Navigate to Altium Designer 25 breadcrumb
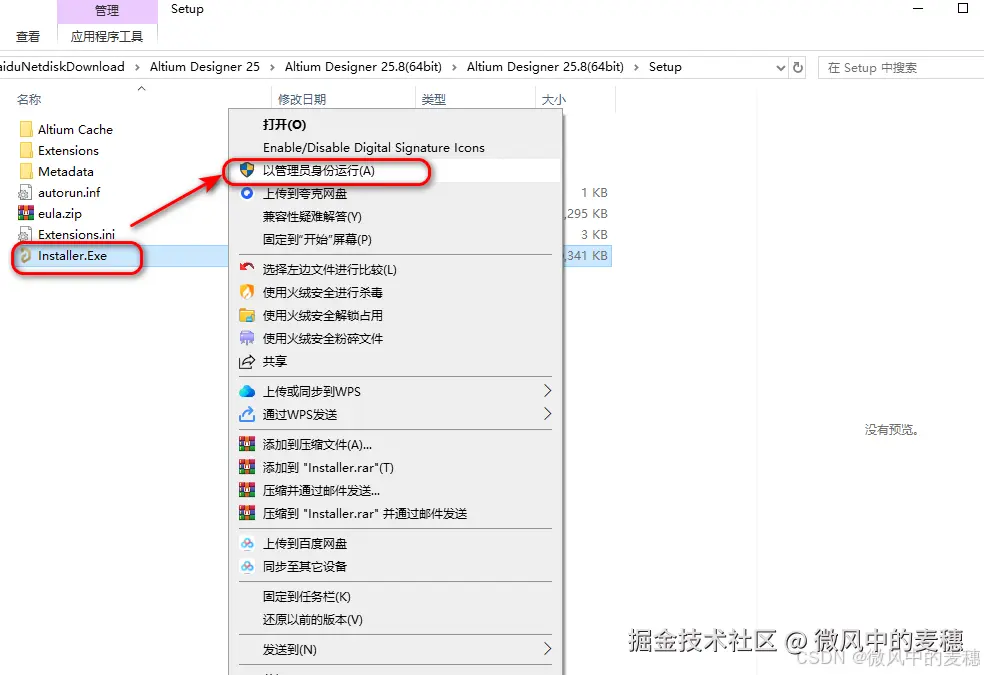This screenshot has height=675, width=984. tap(205, 67)
